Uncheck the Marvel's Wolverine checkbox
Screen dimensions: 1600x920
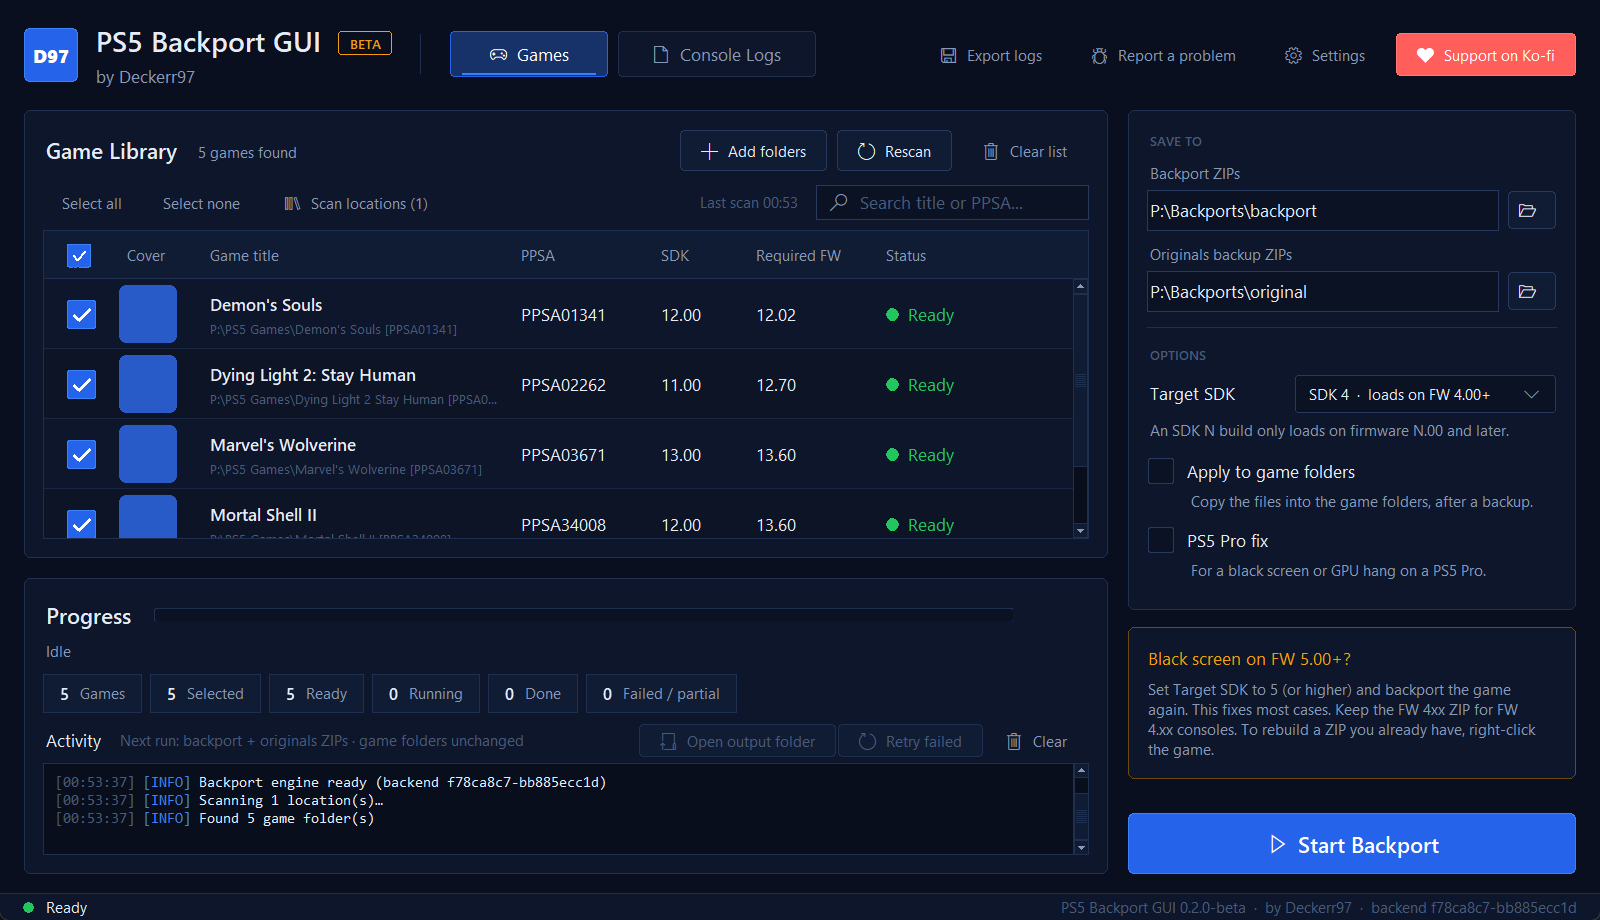point(81,455)
